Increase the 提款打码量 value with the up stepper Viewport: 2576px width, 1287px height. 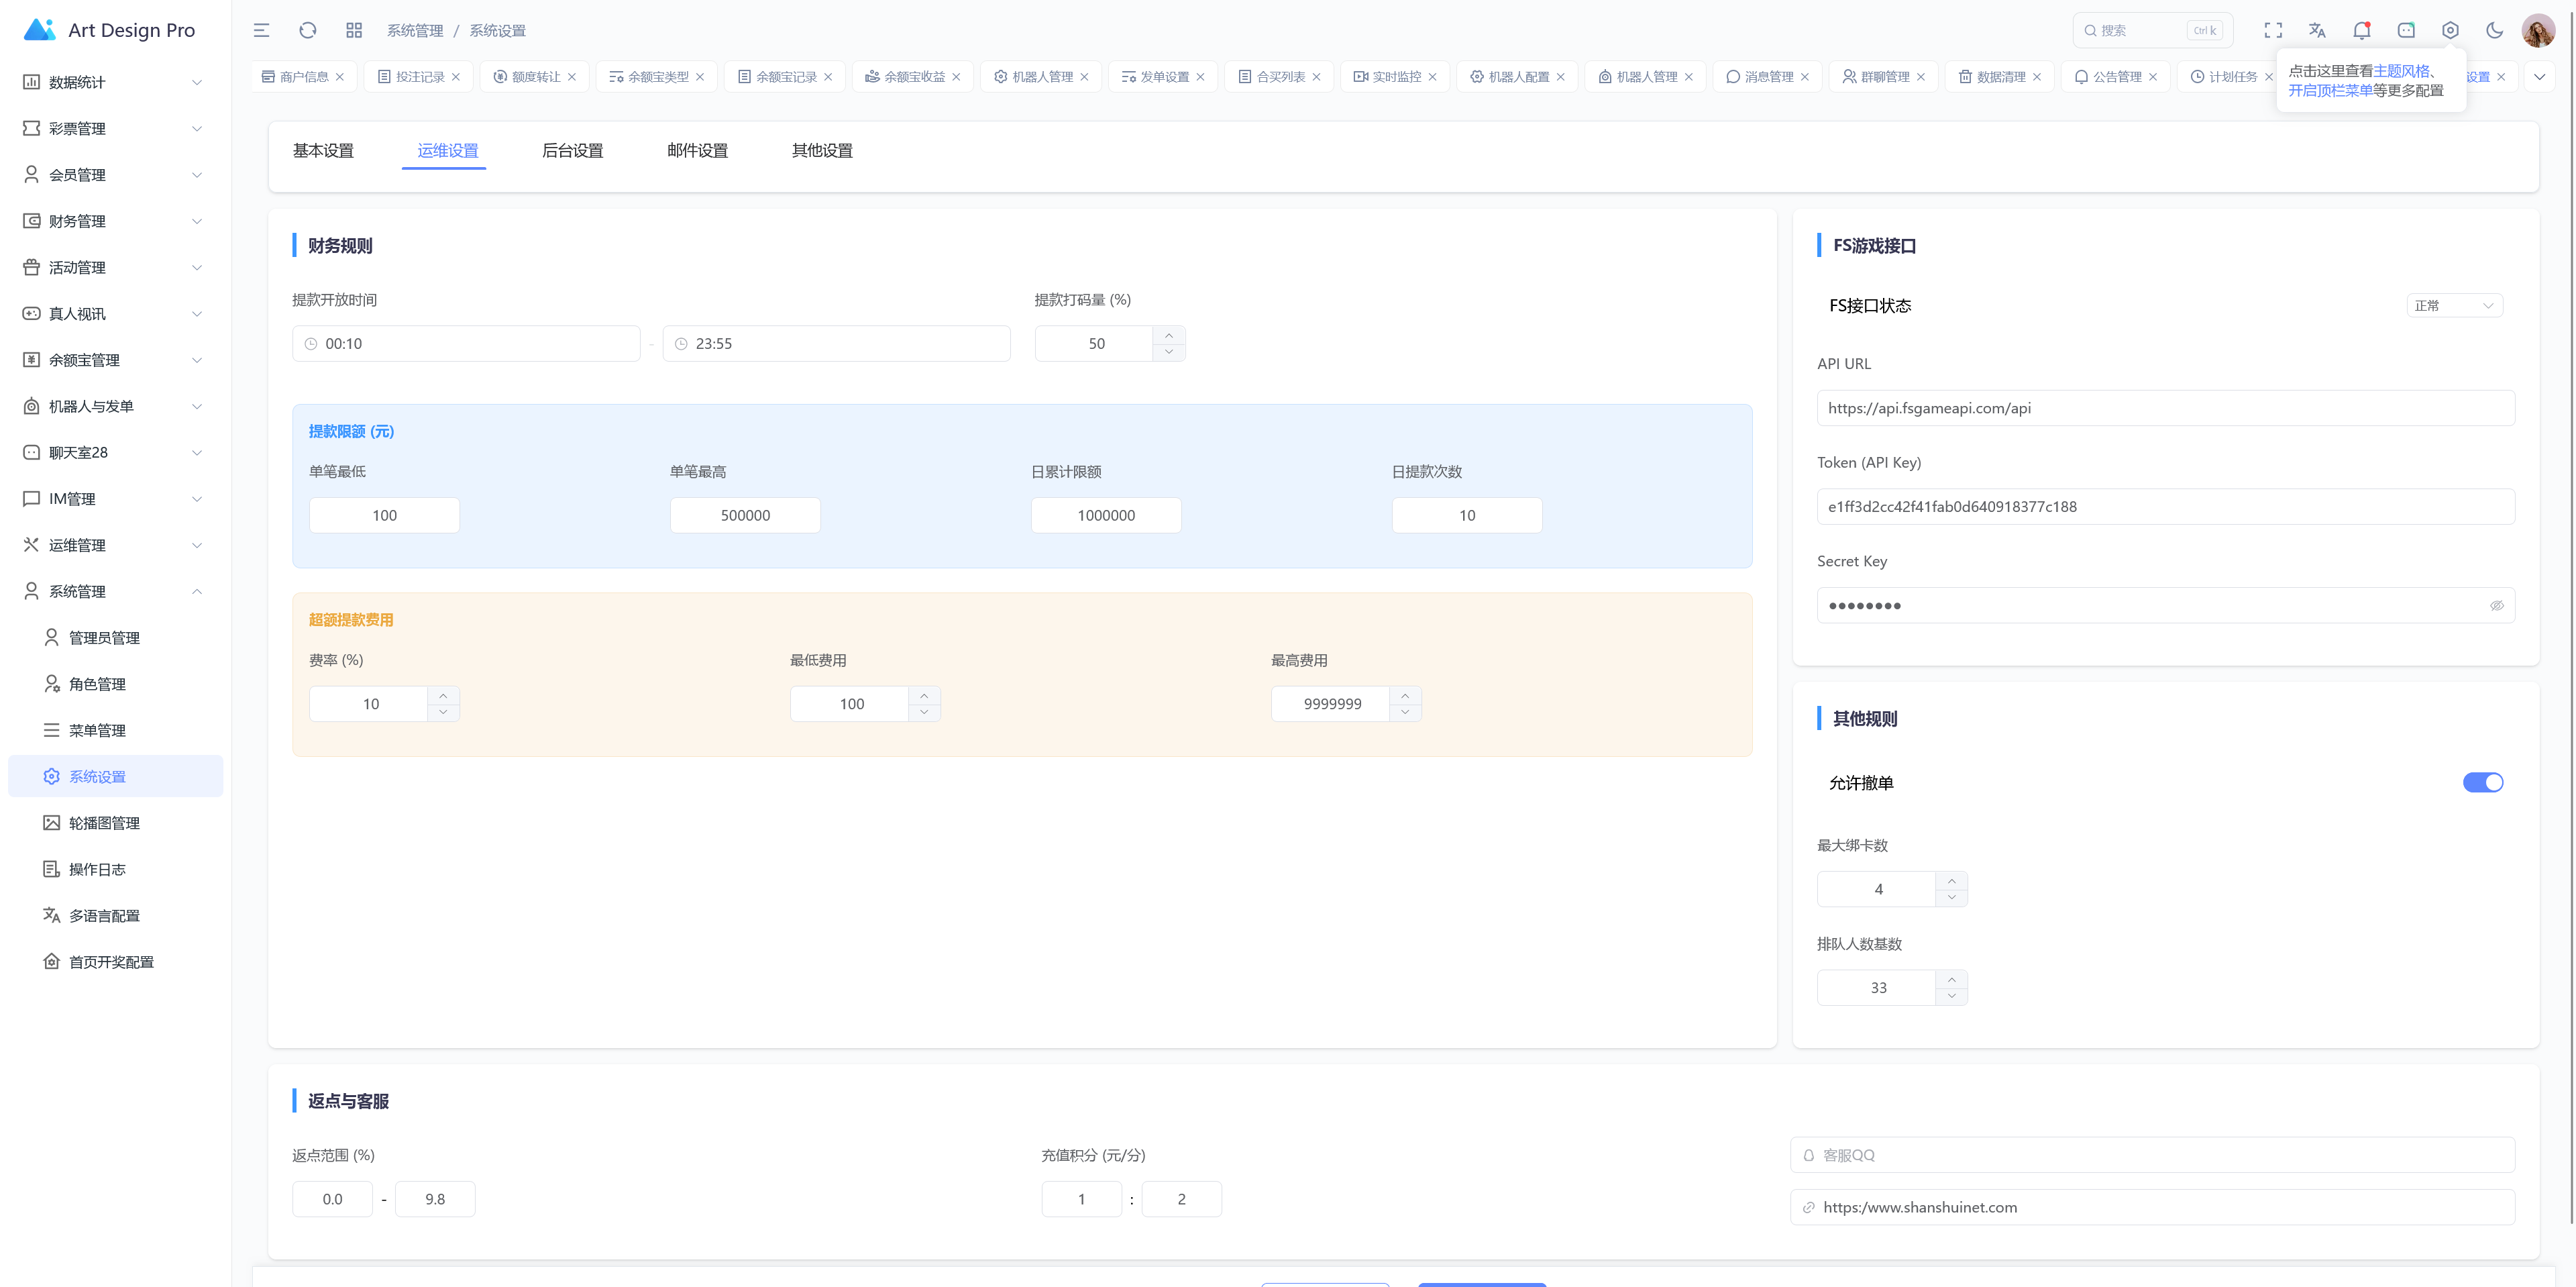tap(1168, 335)
